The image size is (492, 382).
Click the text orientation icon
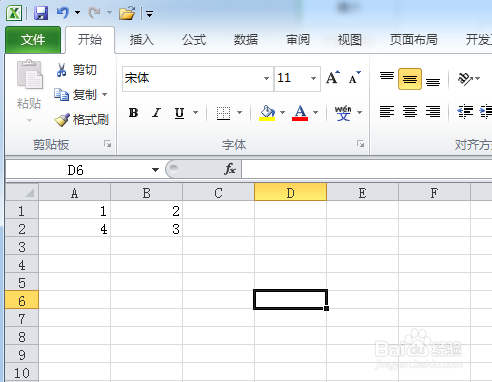click(466, 79)
